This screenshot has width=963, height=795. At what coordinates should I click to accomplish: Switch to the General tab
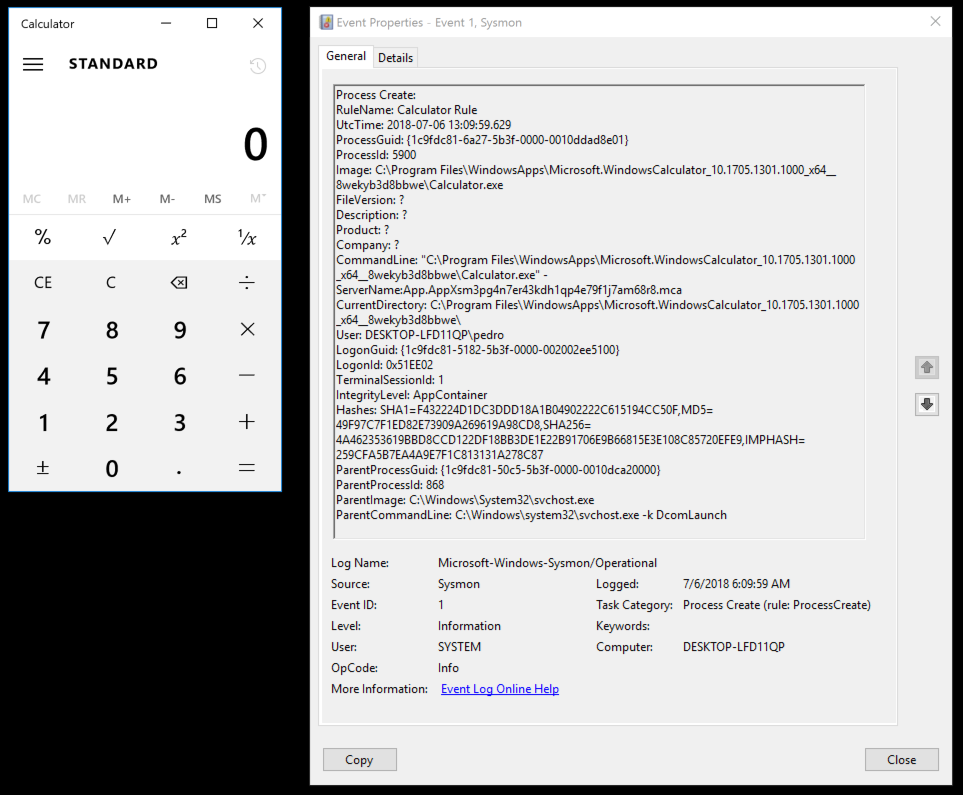click(x=346, y=56)
